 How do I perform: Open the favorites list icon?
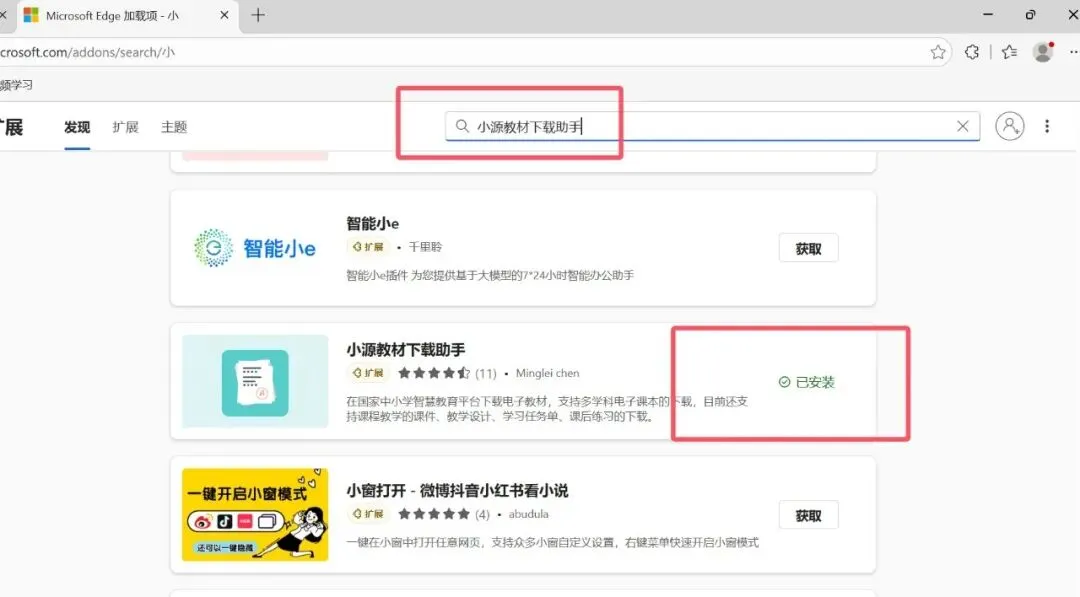click(1010, 52)
